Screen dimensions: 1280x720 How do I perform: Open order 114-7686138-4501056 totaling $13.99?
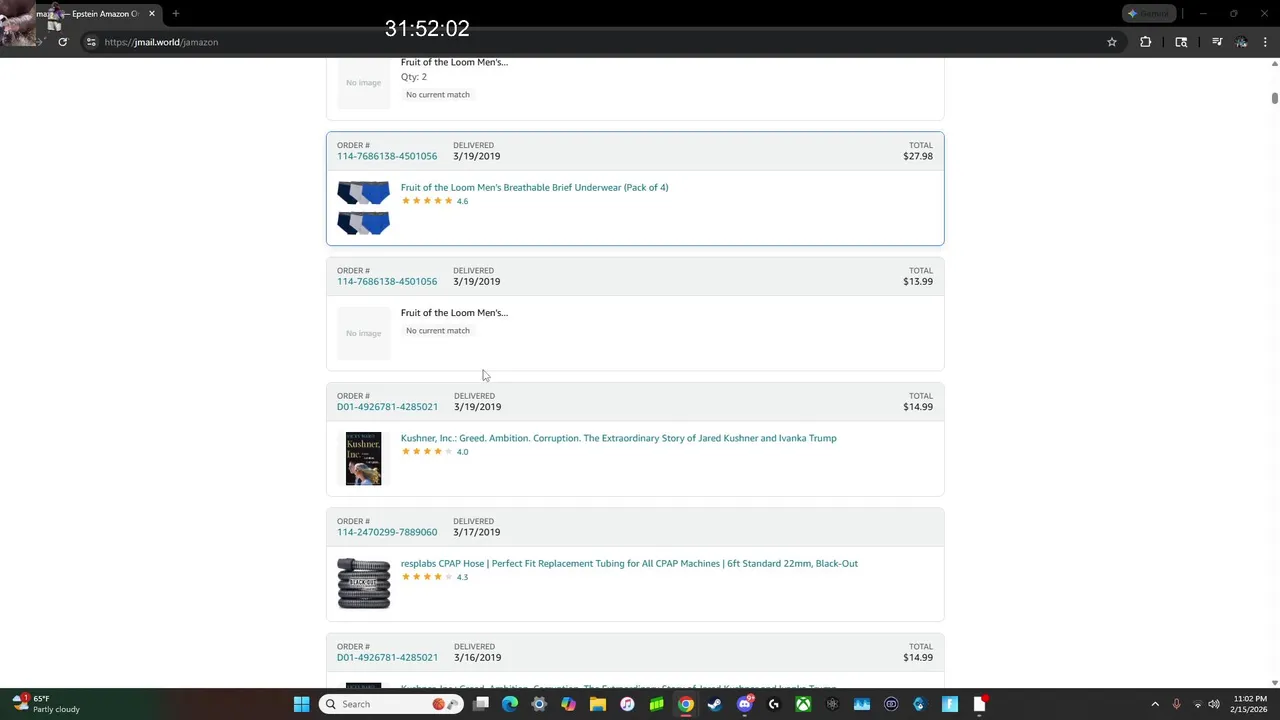click(387, 281)
